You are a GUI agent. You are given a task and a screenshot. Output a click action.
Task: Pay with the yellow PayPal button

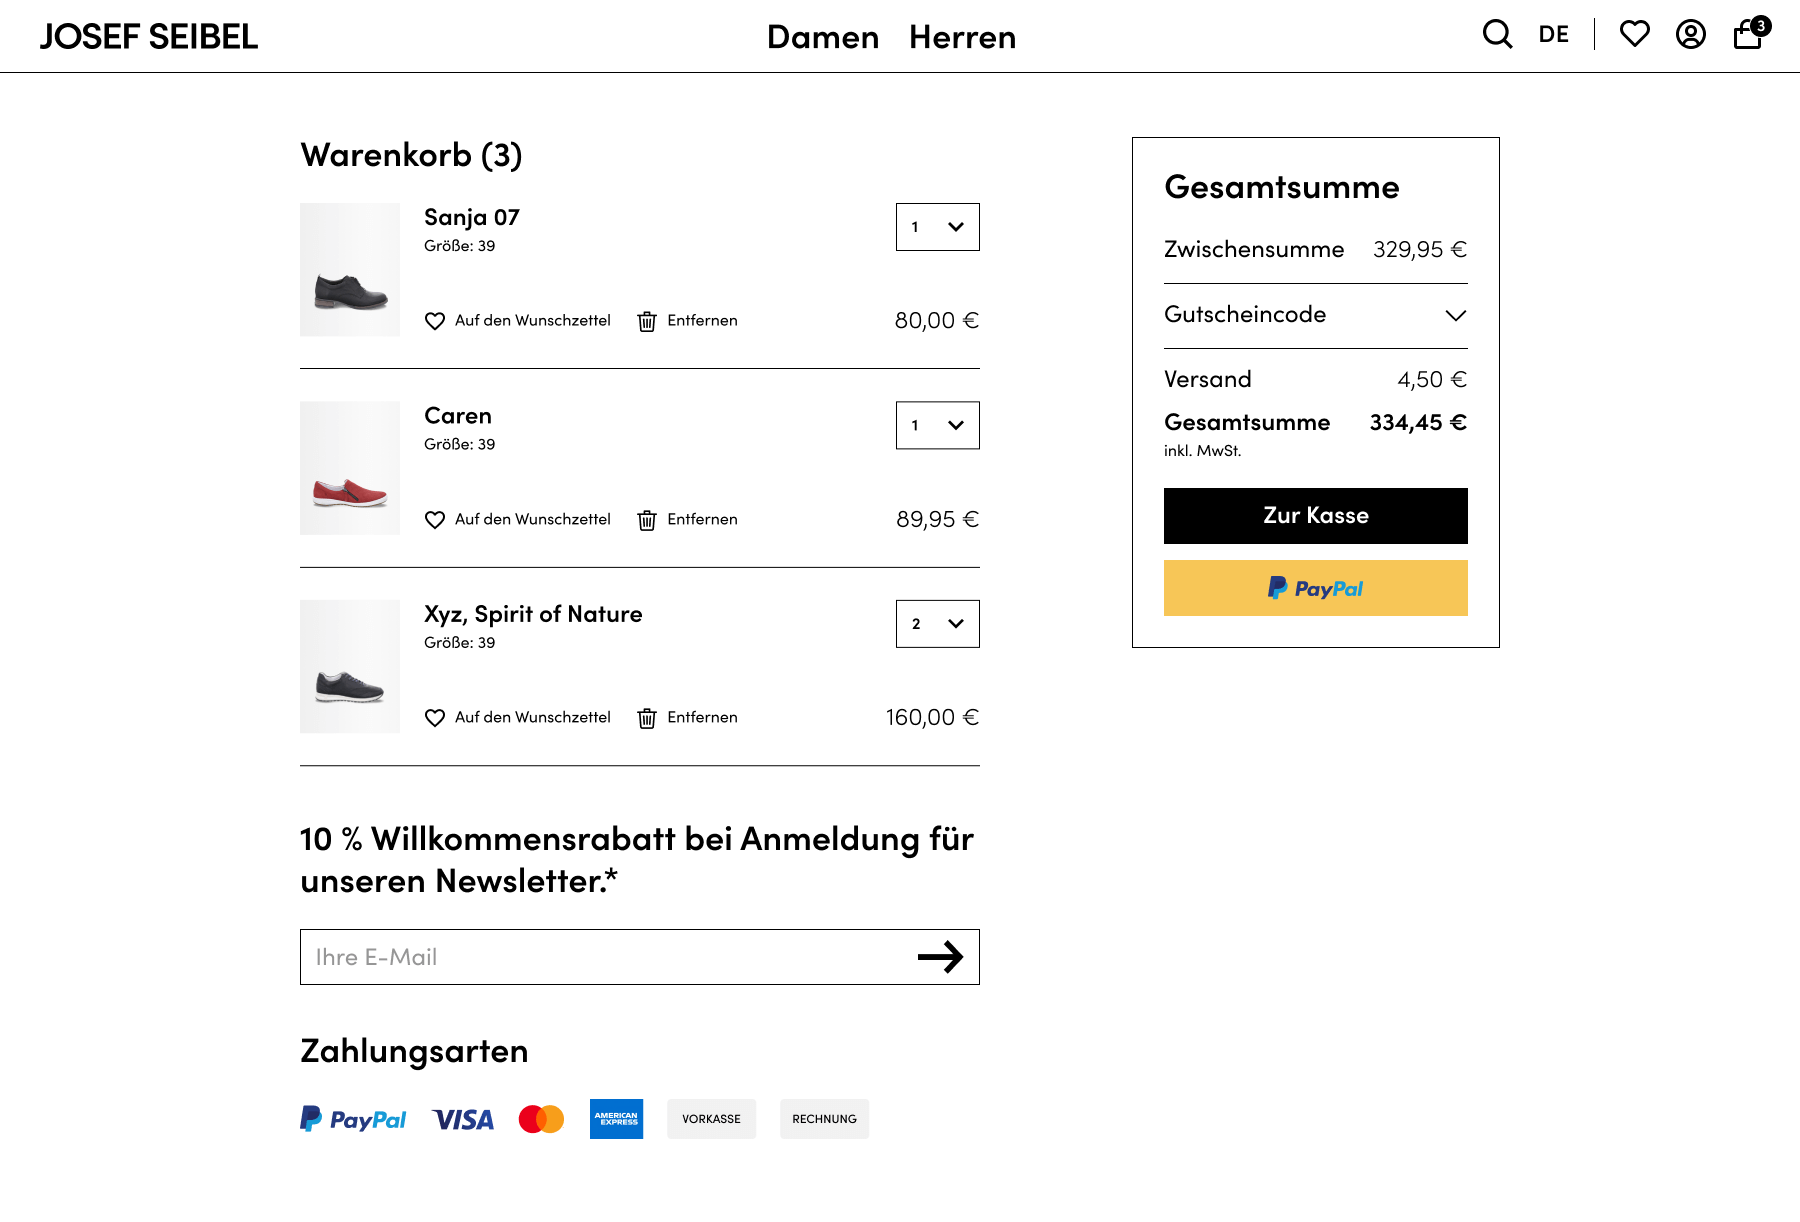point(1315,588)
